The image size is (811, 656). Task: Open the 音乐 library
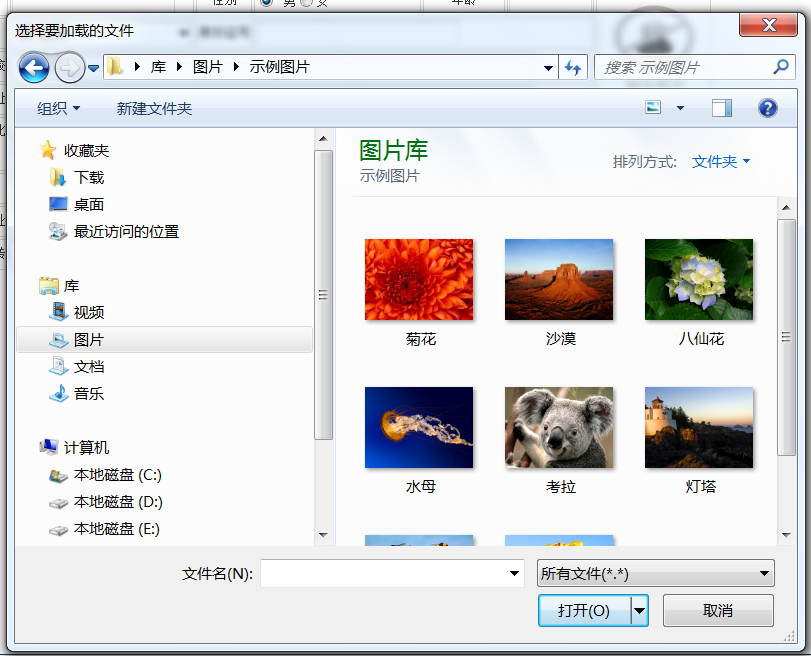pyautogui.click(x=91, y=393)
